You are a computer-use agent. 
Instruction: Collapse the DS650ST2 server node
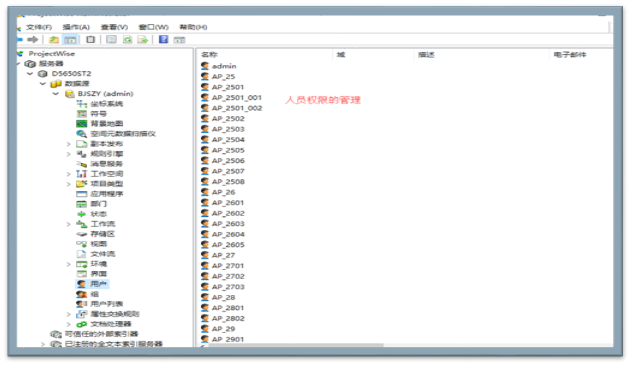point(30,73)
